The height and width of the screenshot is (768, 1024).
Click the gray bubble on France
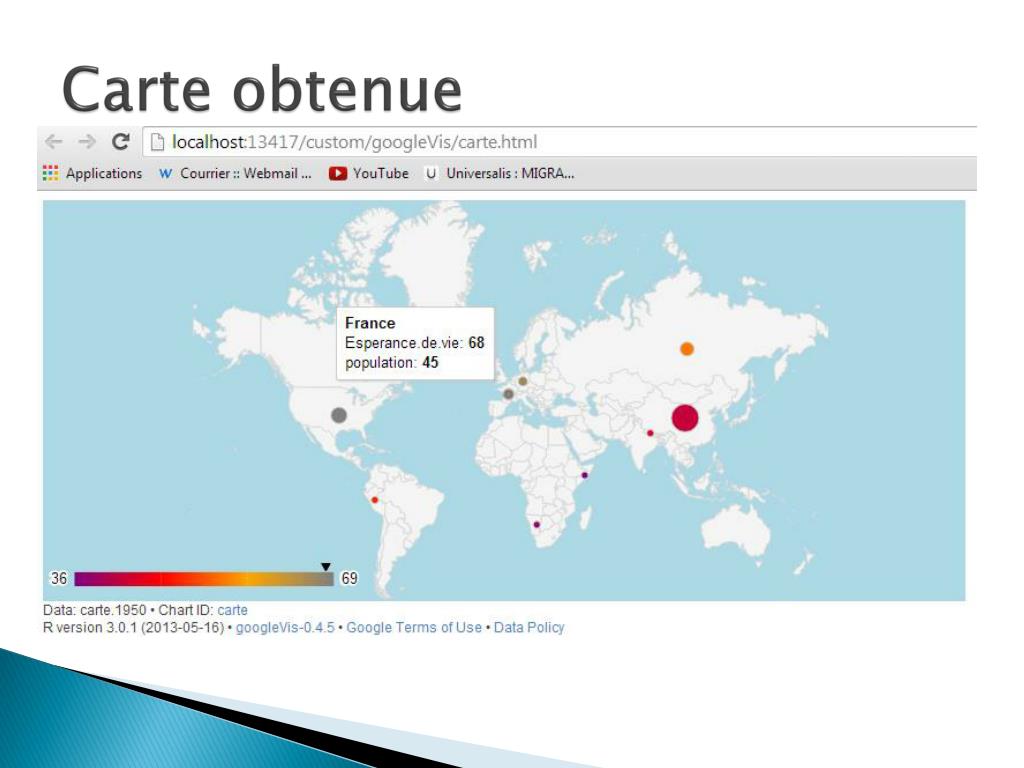[x=509, y=394]
